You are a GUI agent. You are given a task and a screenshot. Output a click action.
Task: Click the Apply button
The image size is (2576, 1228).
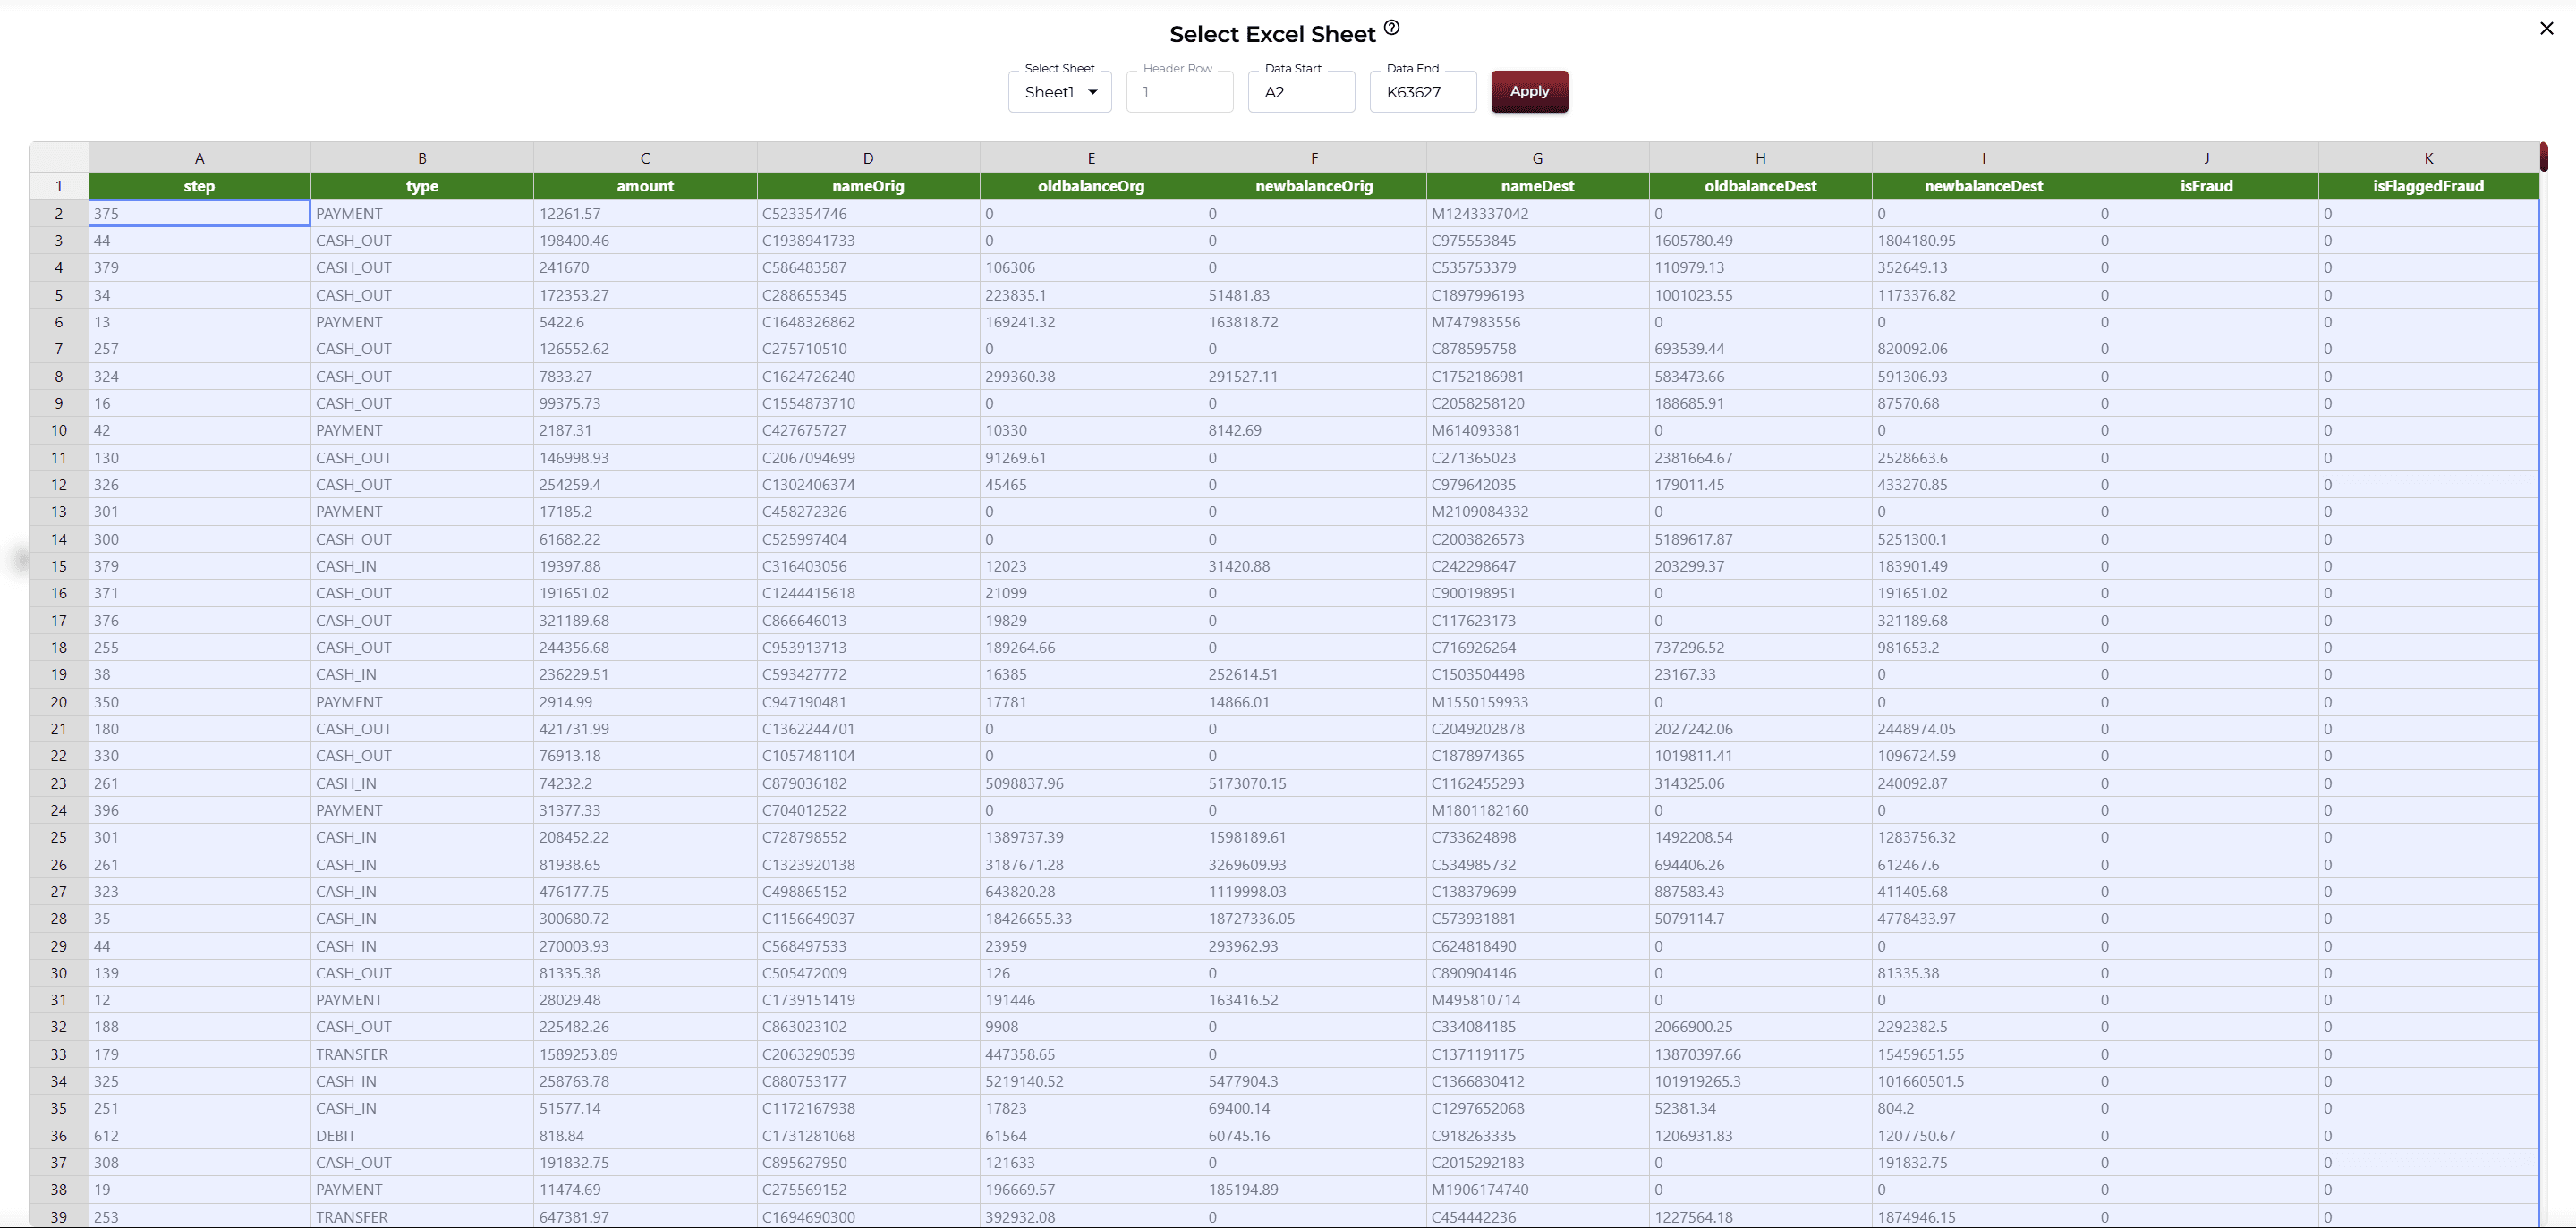pos(1529,91)
